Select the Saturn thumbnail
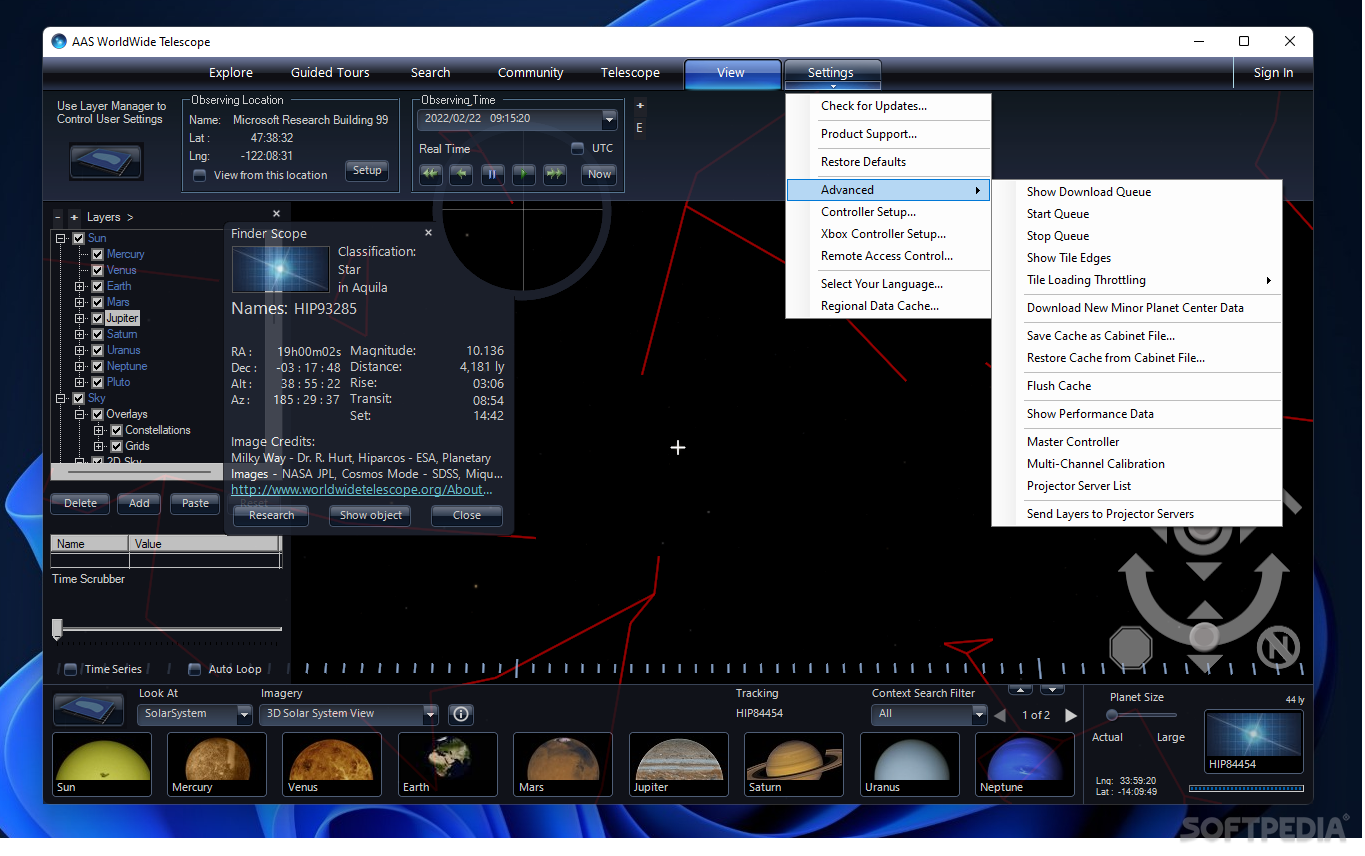Image resolution: width=1365 pixels, height=856 pixels. (x=794, y=764)
